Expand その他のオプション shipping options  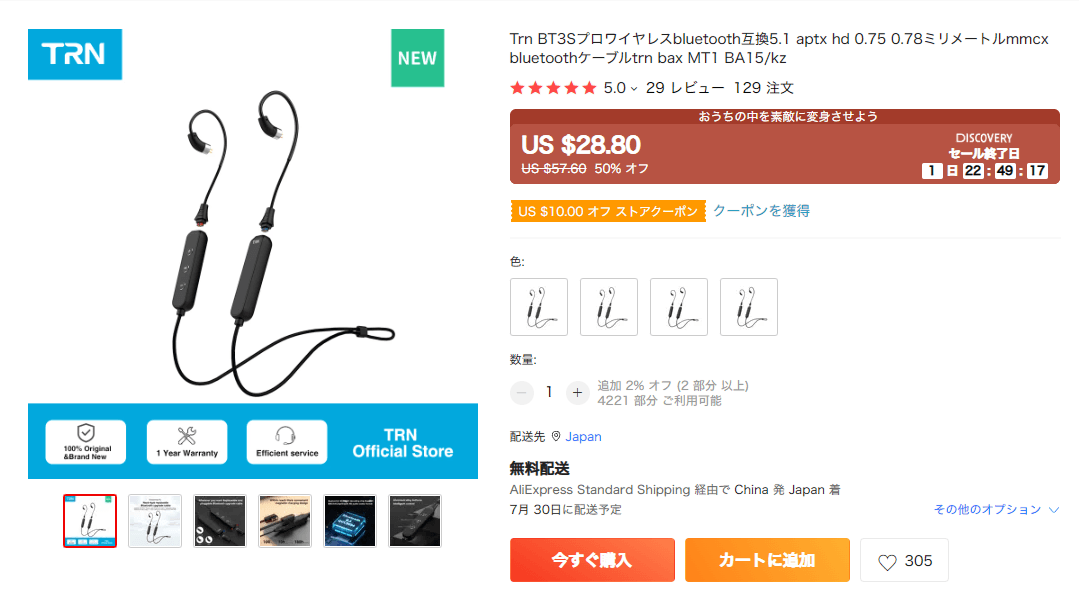coord(996,509)
